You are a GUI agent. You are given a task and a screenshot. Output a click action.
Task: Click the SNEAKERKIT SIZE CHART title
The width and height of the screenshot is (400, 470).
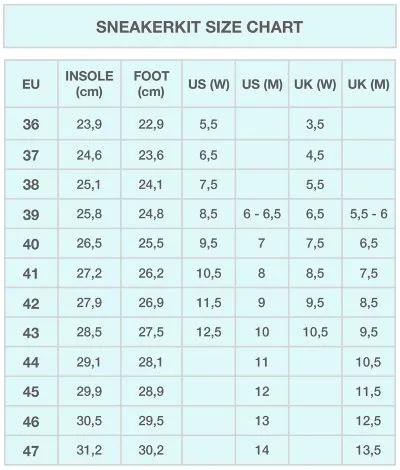(199, 27)
